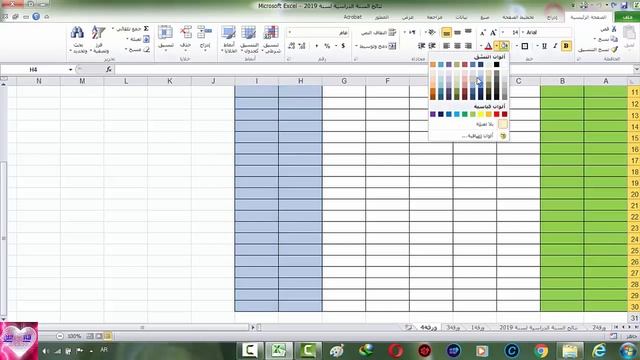Select column H header
The width and height of the screenshot is (640, 360).
(x=300, y=81)
